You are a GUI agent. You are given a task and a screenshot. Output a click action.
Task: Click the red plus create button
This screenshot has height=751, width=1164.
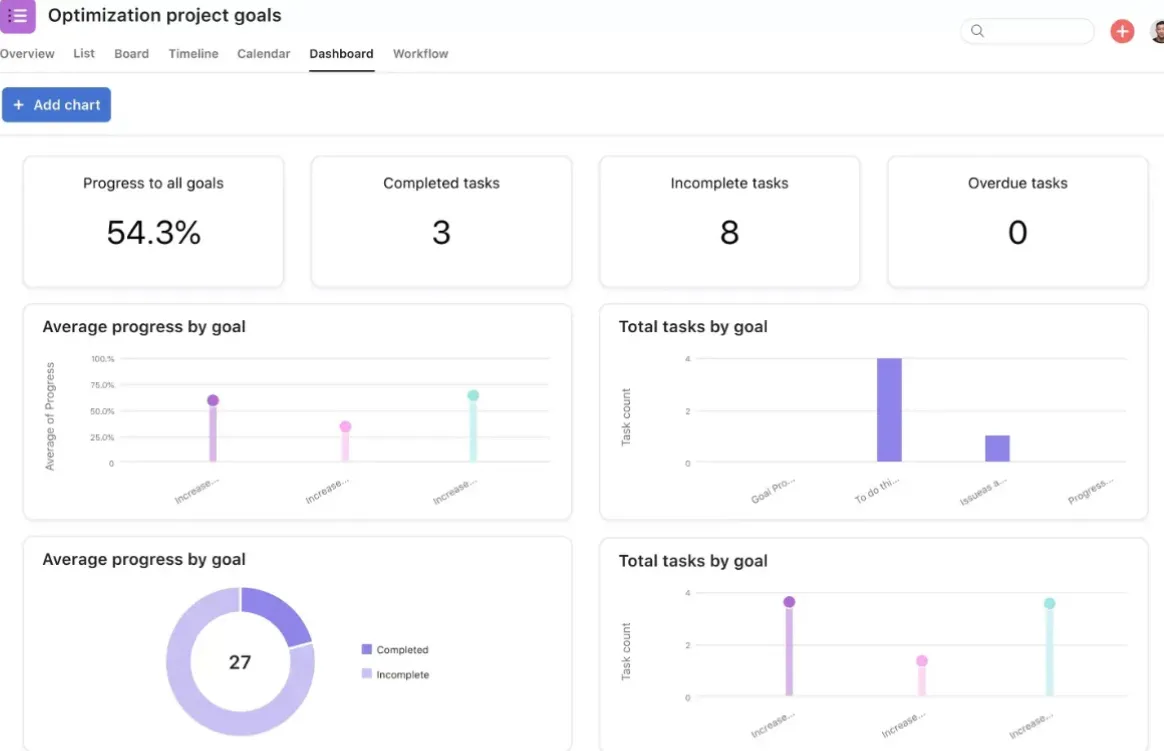1122,31
